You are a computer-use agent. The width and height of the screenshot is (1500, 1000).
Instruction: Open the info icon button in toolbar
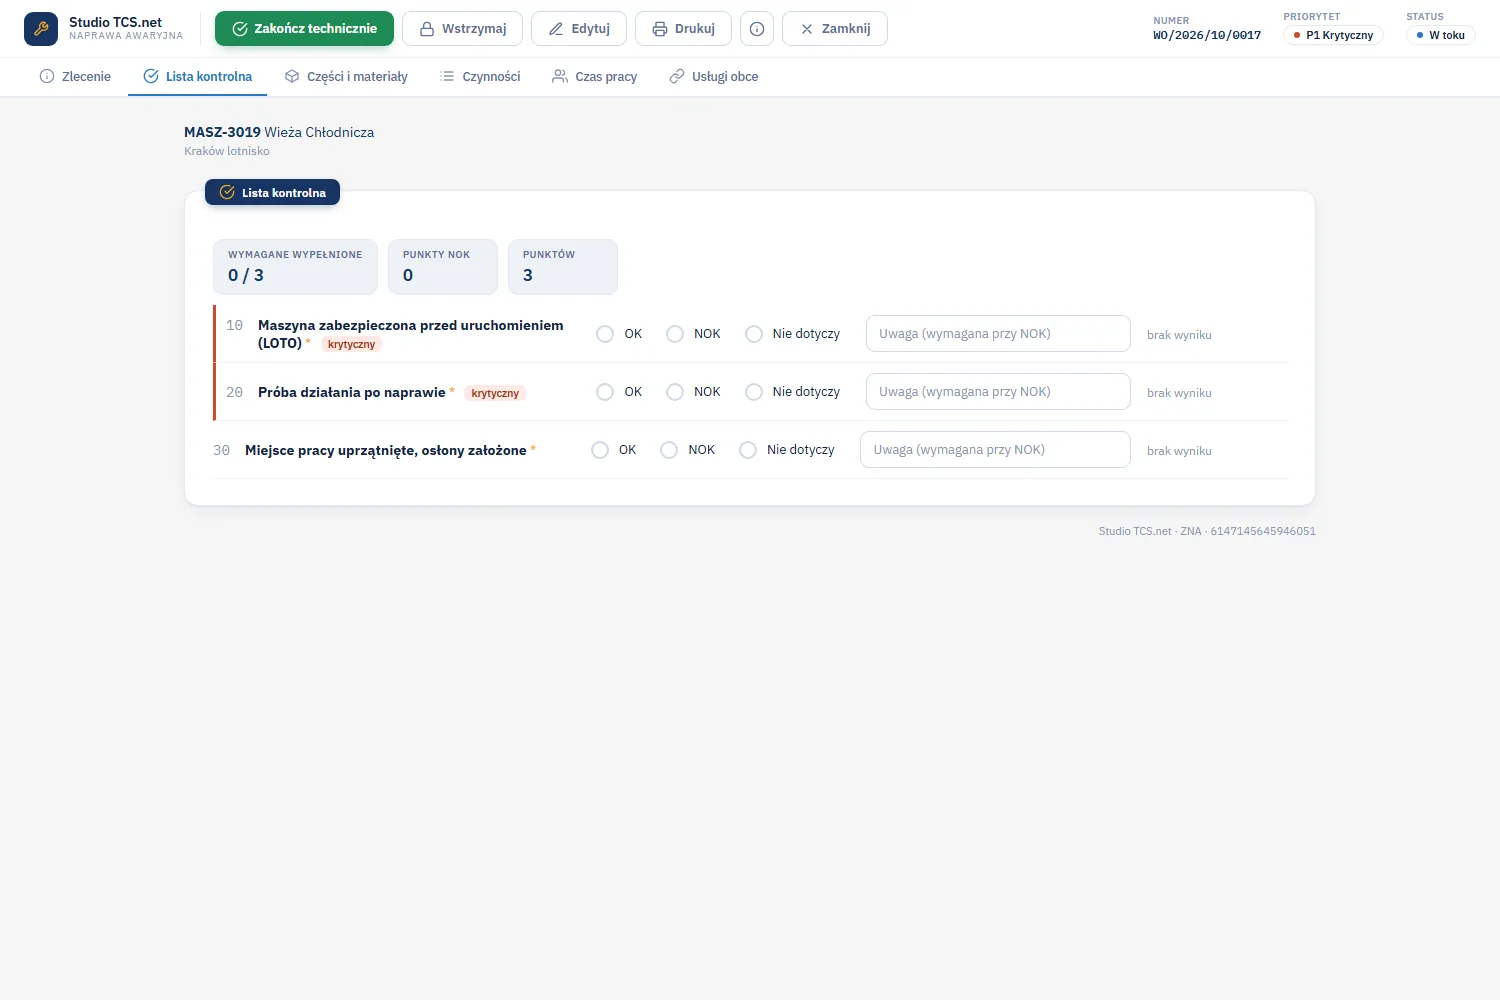tap(757, 29)
